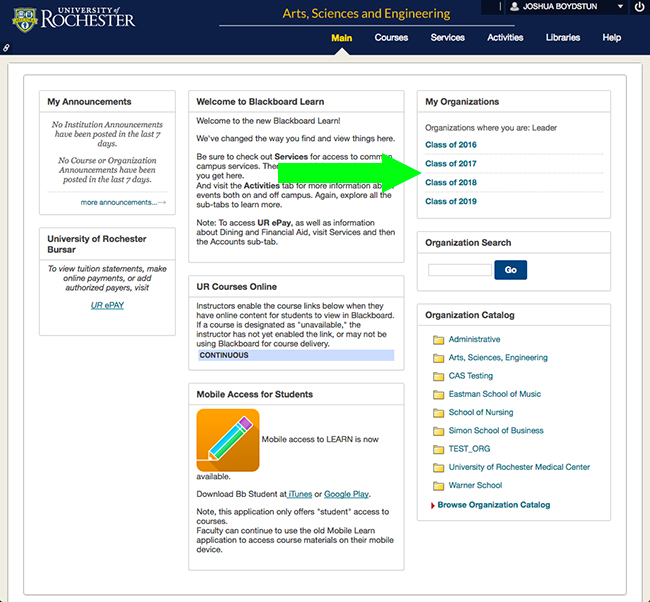Click the more announcements link
Viewport: 650px width, 602px height.
coord(123,202)
